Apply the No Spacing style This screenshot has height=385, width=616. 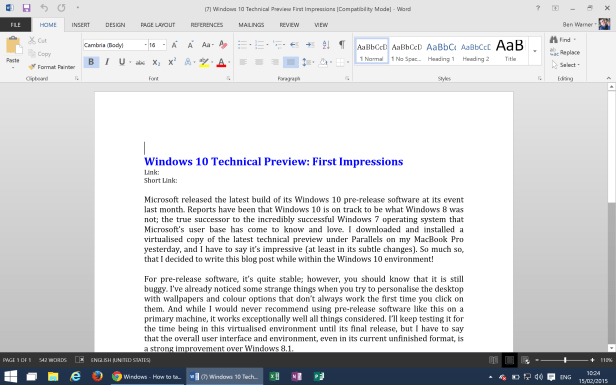(406, 51)
